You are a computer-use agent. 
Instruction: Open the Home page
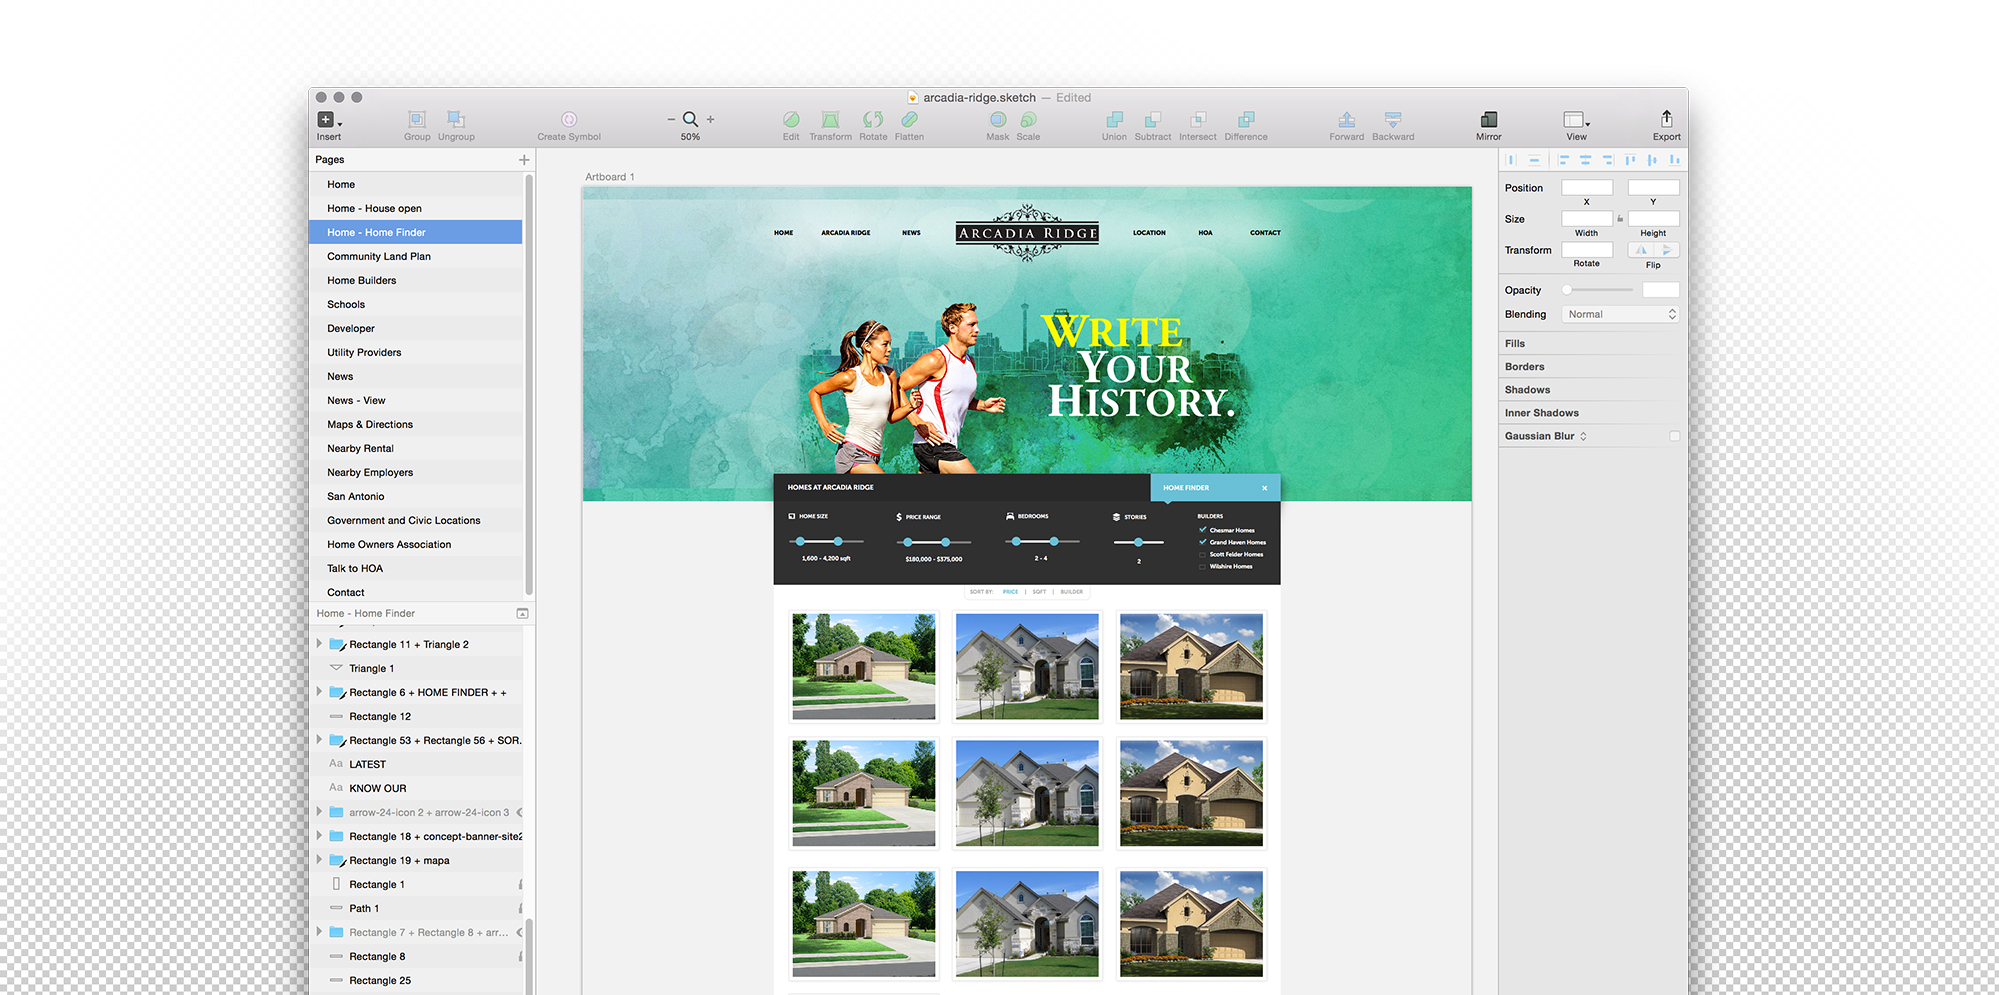(416, 184)
